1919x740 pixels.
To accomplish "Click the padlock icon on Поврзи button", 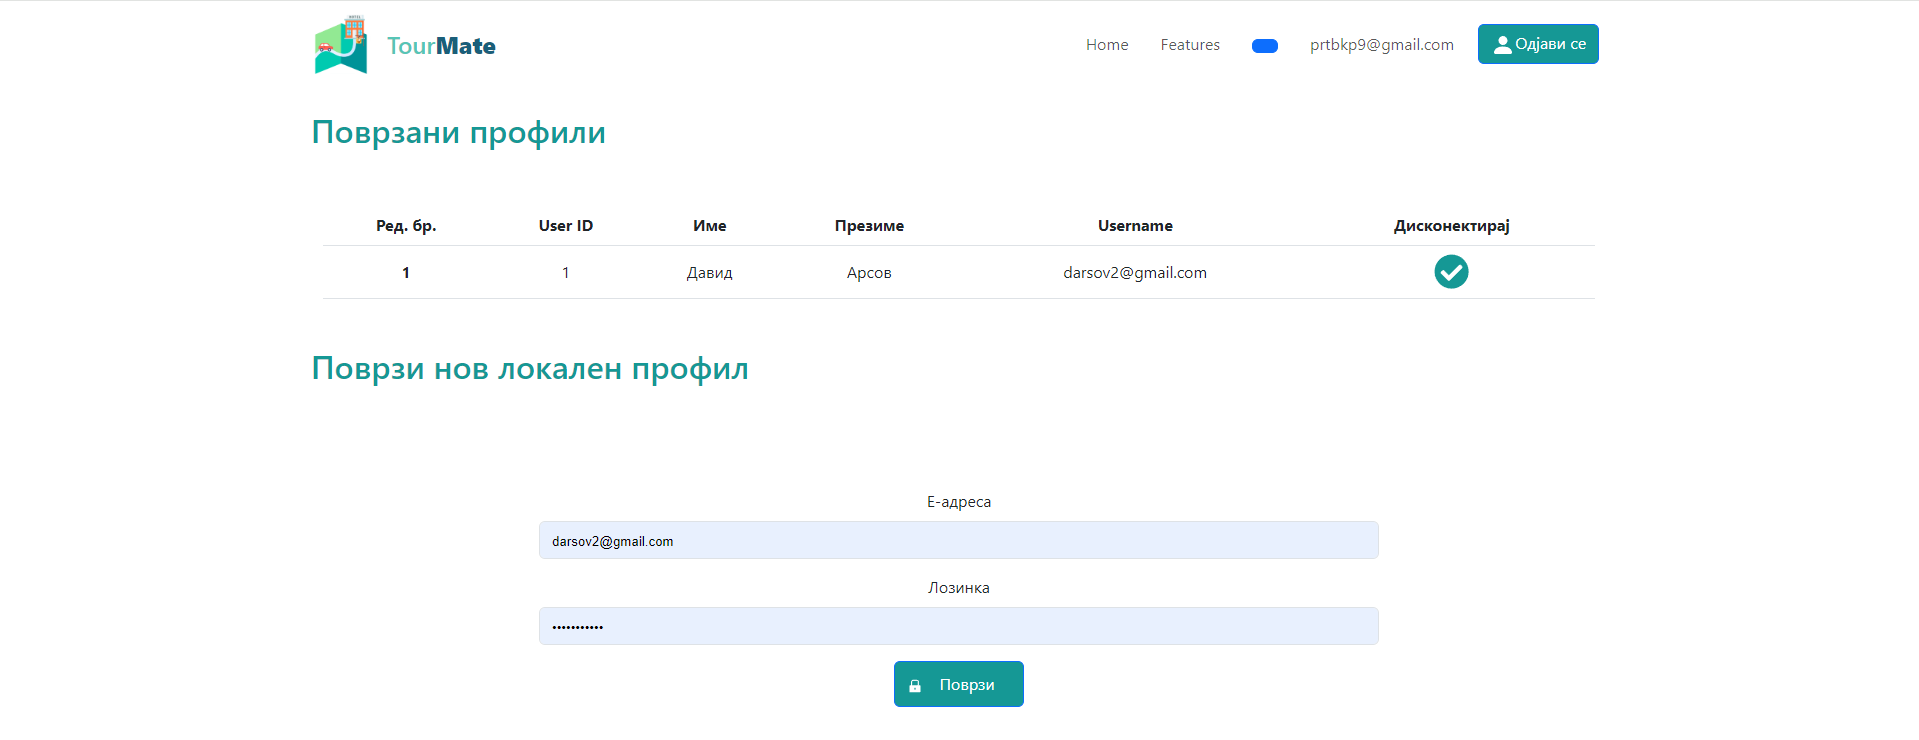I will [x=914, y=686].
